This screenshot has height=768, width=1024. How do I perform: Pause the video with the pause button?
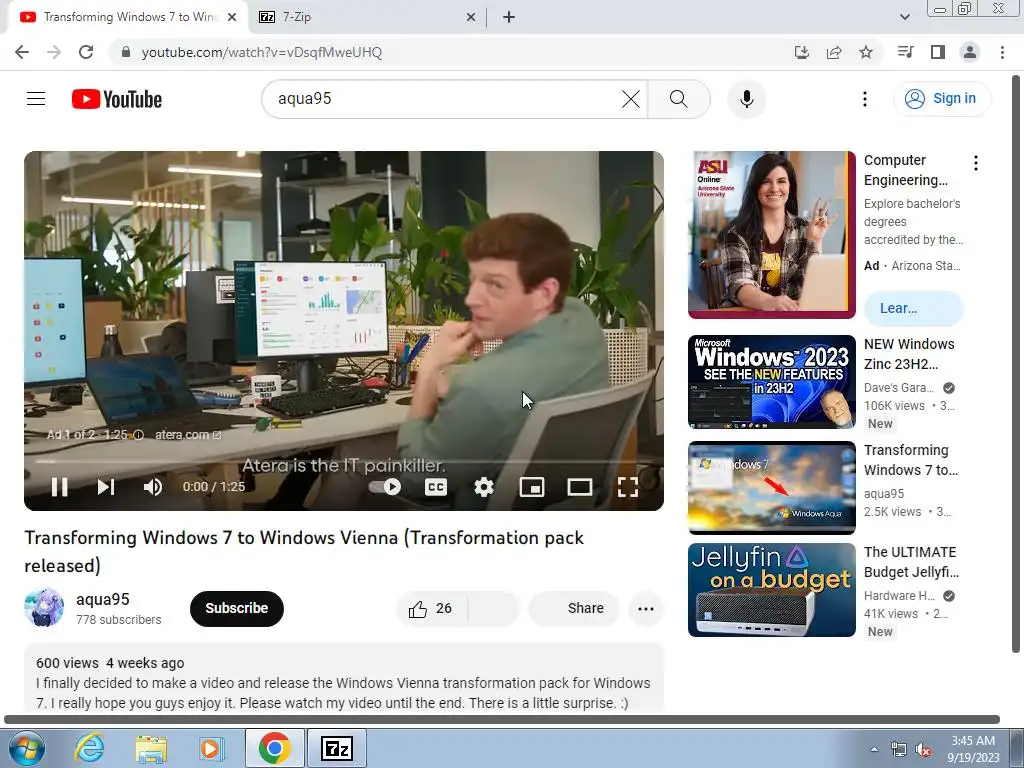(59, 487)
